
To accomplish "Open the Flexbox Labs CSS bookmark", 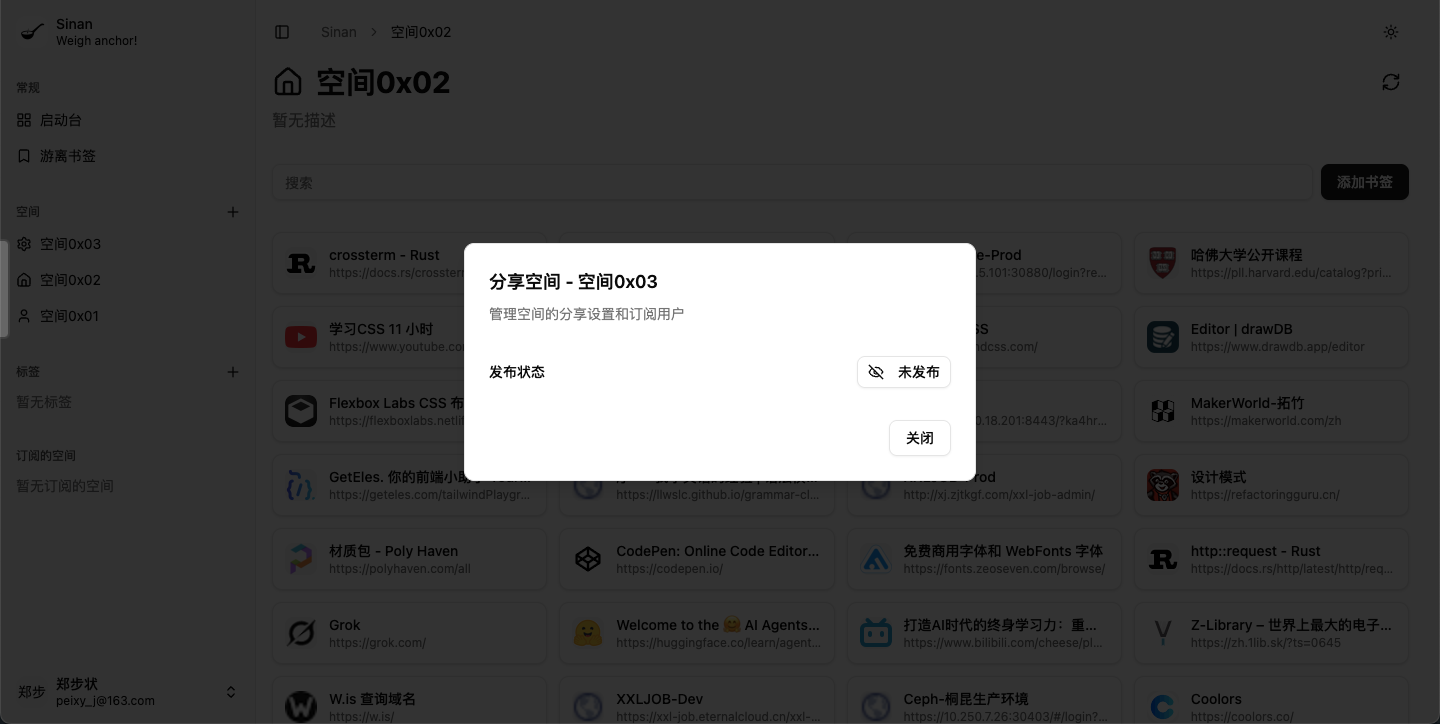I will tap(410, 411).
